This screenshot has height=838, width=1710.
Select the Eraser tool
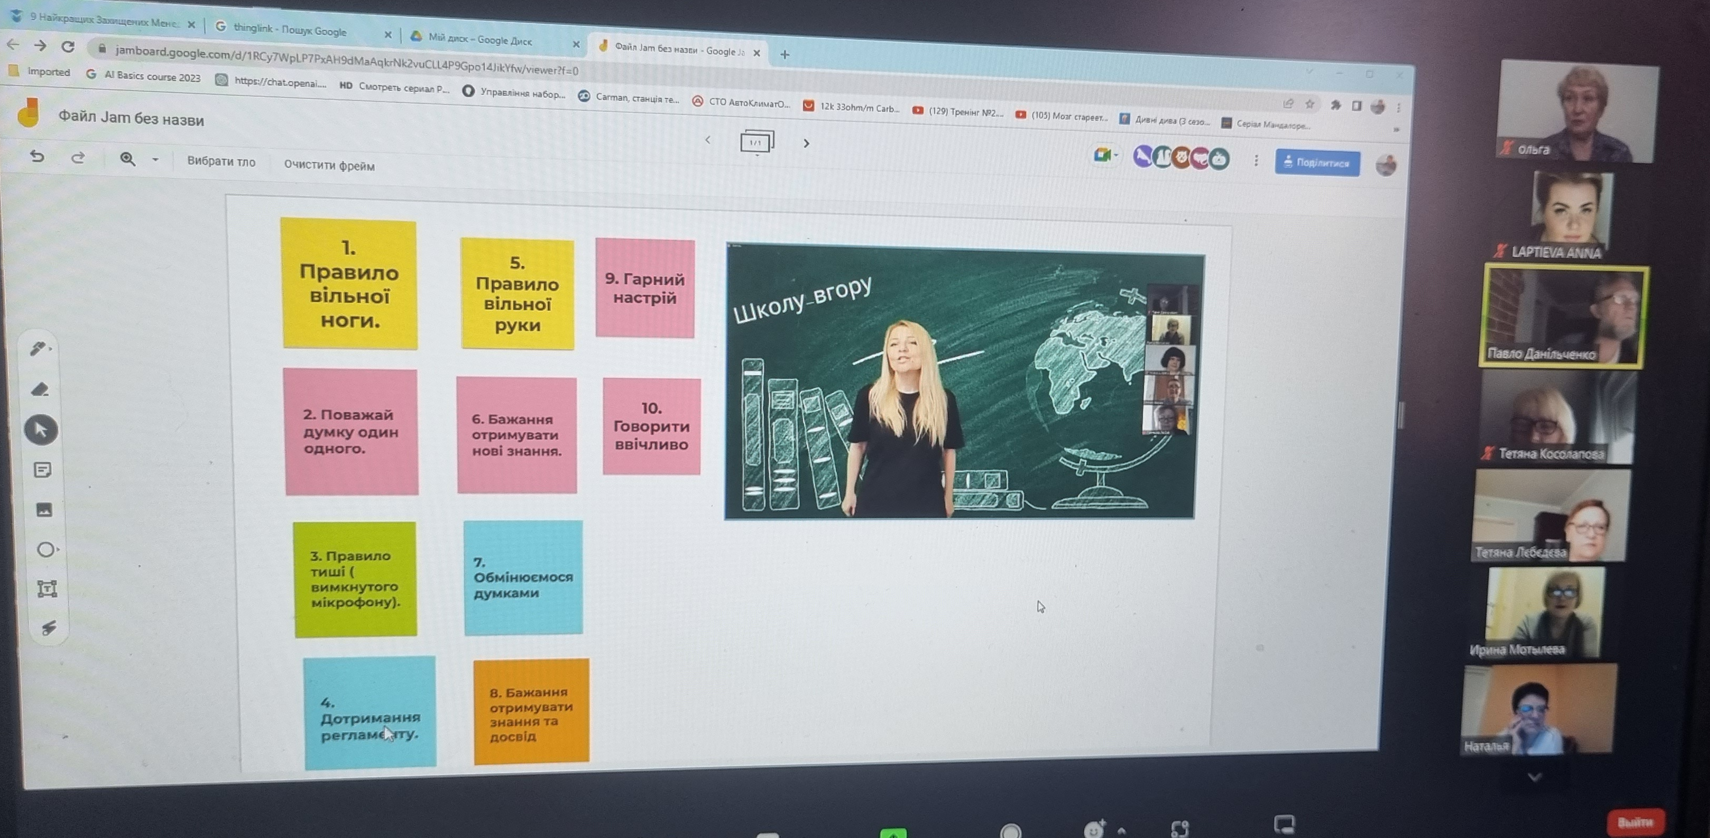coord(40,389)
